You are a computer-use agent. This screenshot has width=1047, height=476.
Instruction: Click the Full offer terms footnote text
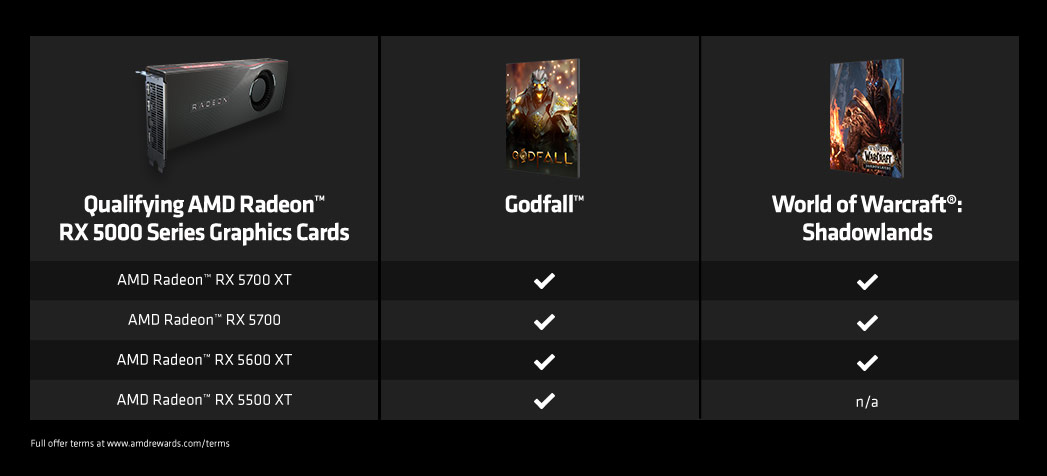(130, 443)
